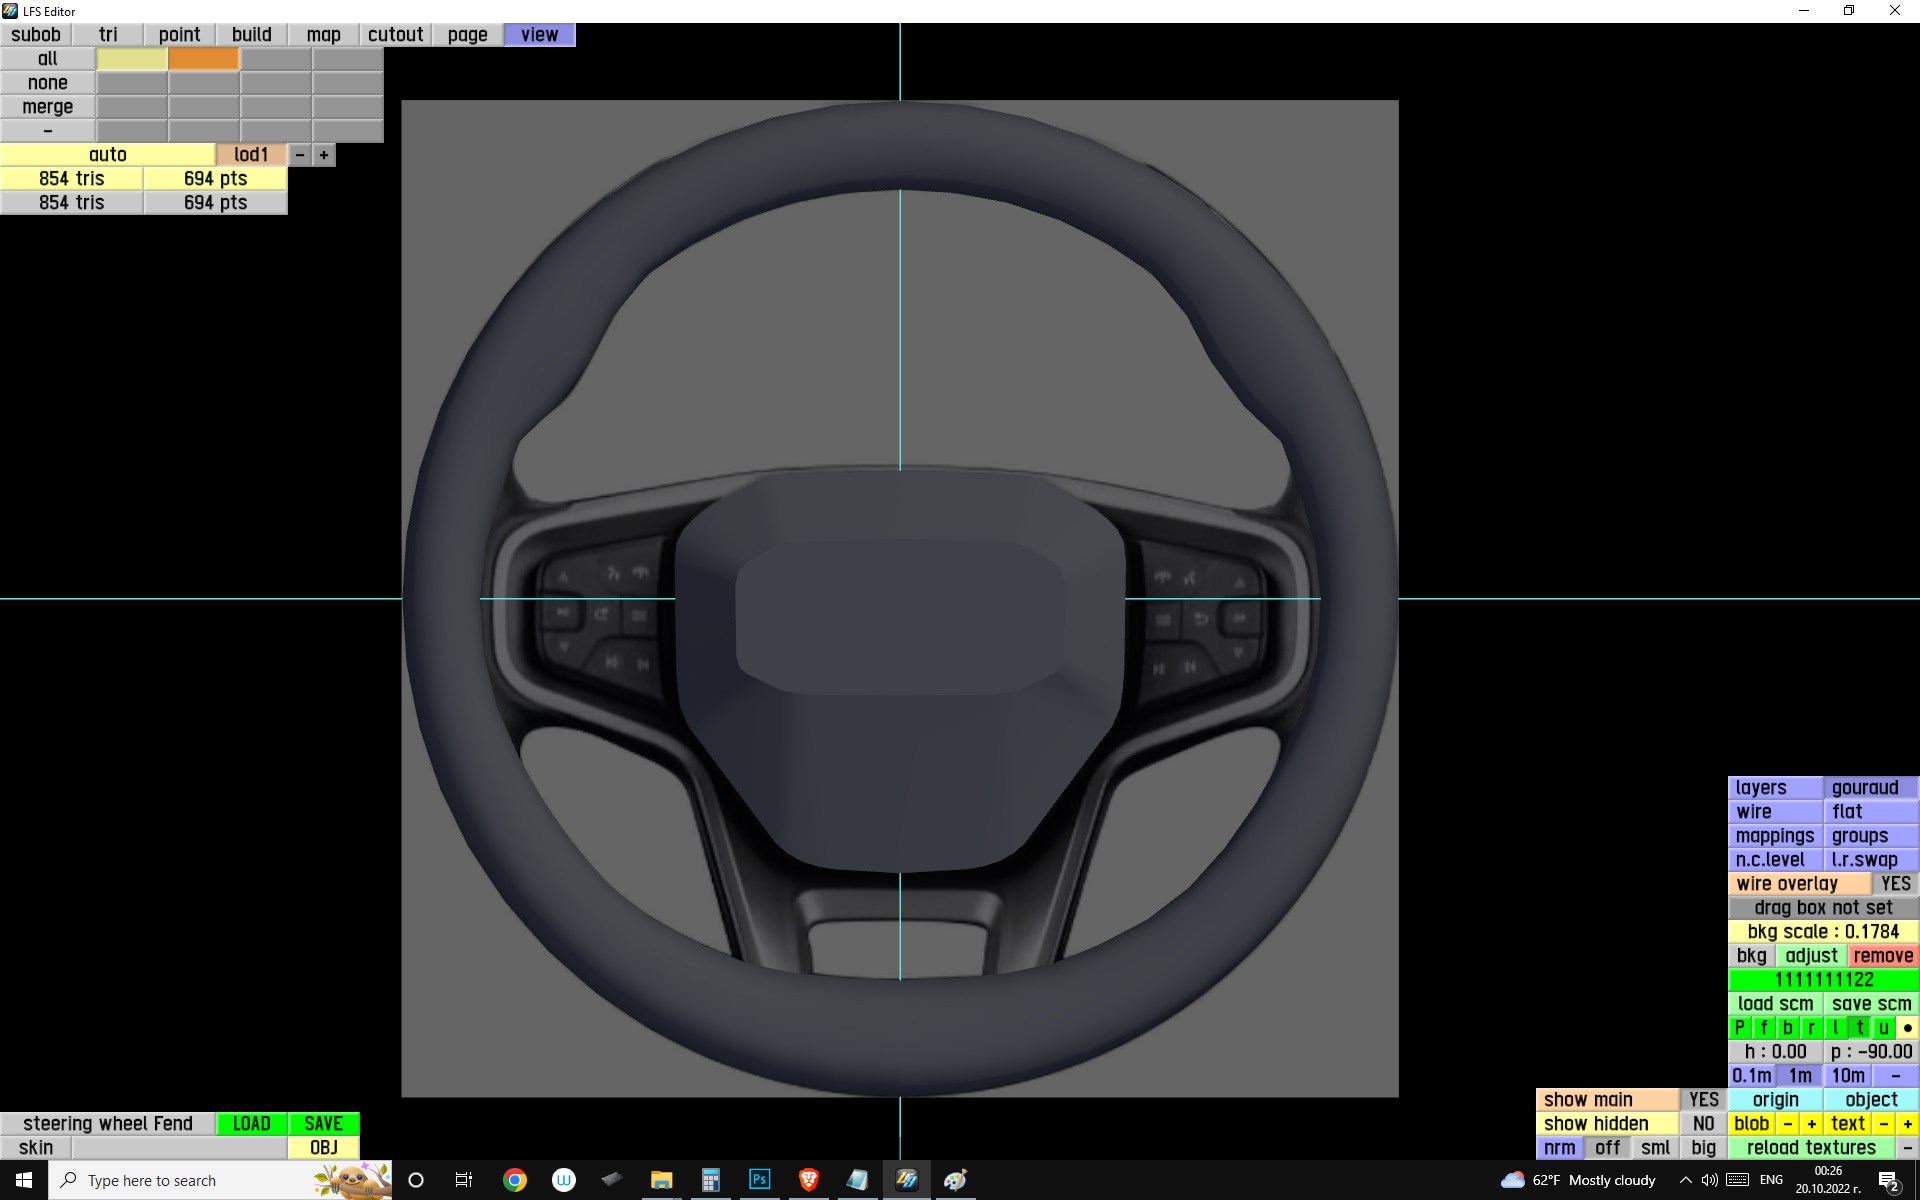1920x1200 pixels.
Task: Switch to the cutout tab
Action: pyautogui.click(x=395, y=35)
